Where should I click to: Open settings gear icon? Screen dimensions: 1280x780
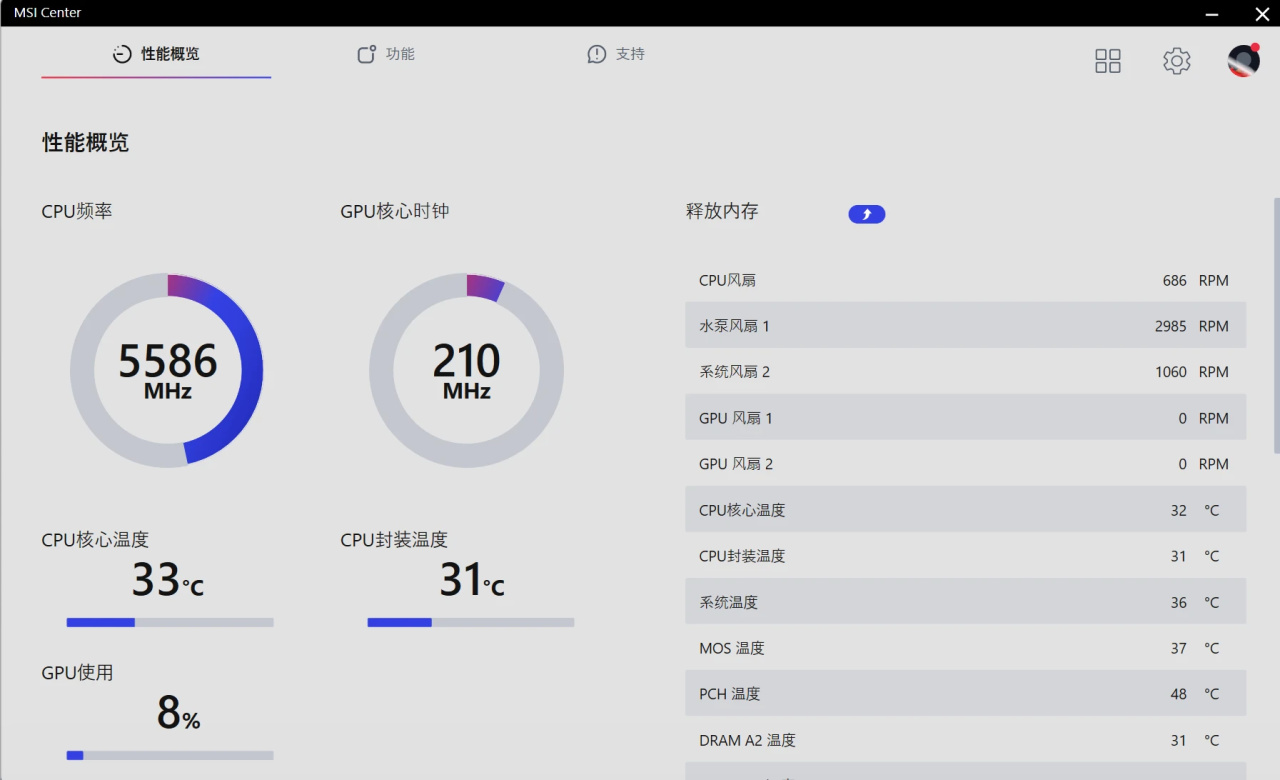click(1177, 61)
